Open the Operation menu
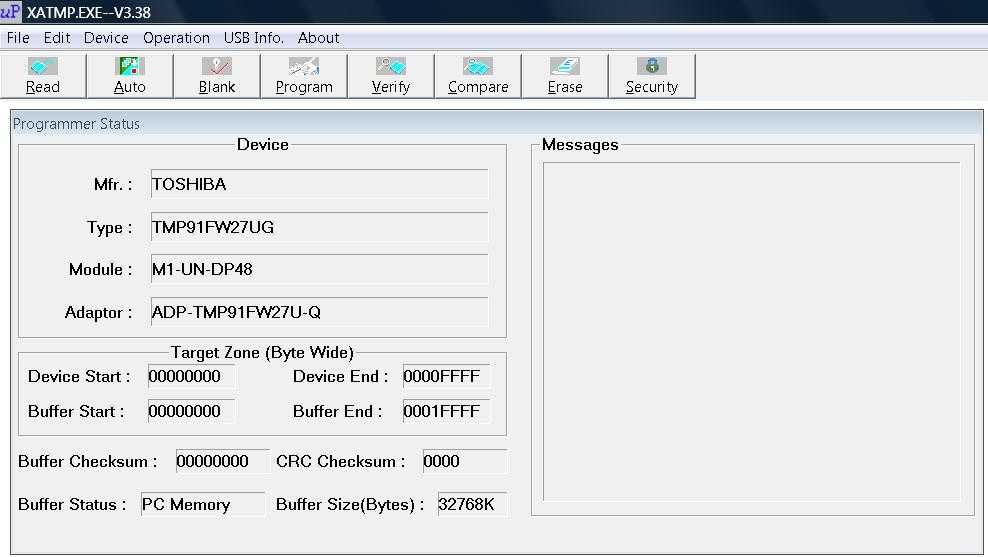Image resolution: width=988 pixels, height=557 pixels. pos(176,38)
